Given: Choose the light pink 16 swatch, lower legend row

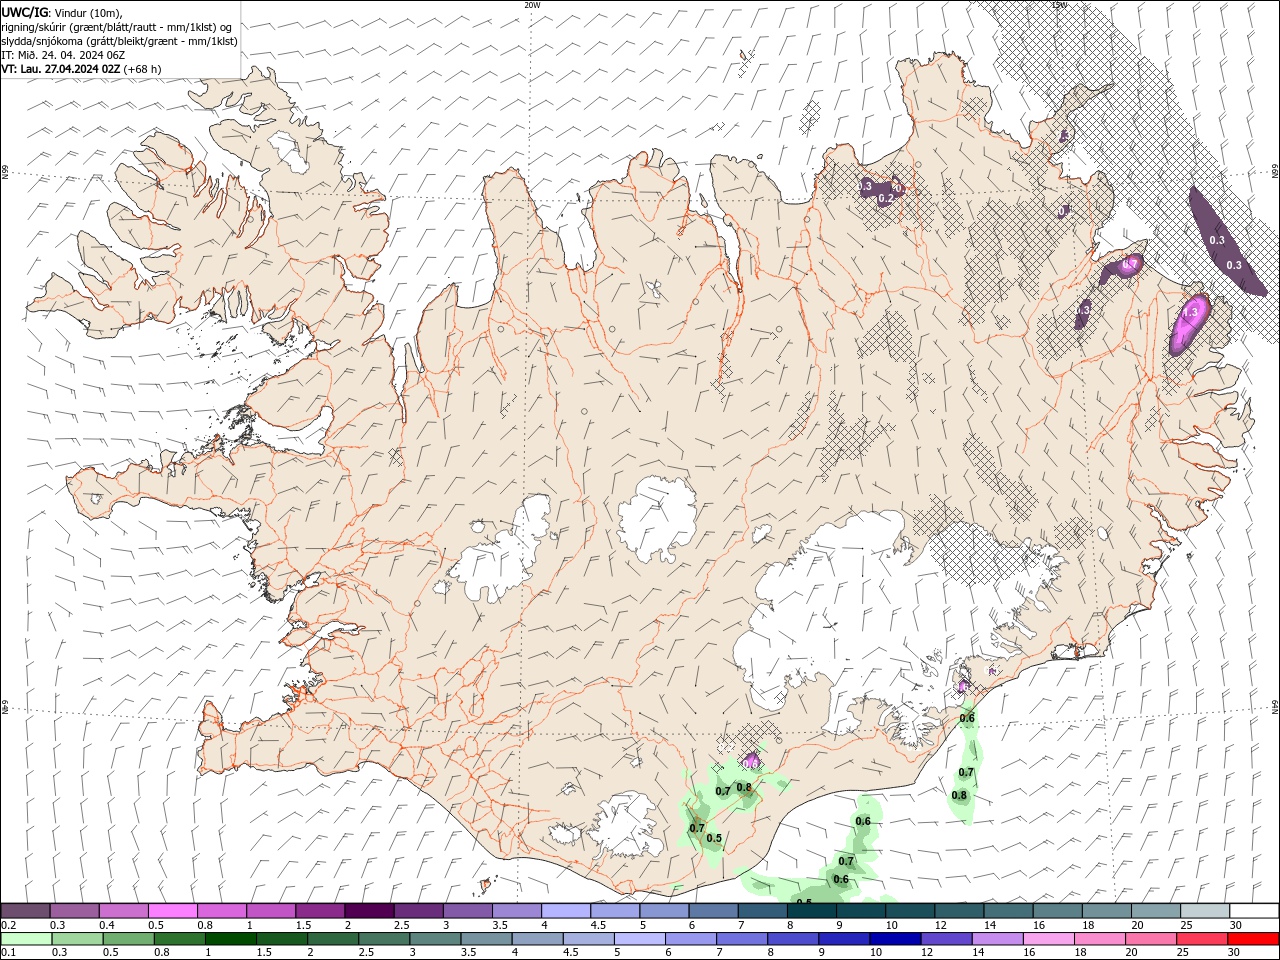Looking at the screenshot, I should [1049, 939].
